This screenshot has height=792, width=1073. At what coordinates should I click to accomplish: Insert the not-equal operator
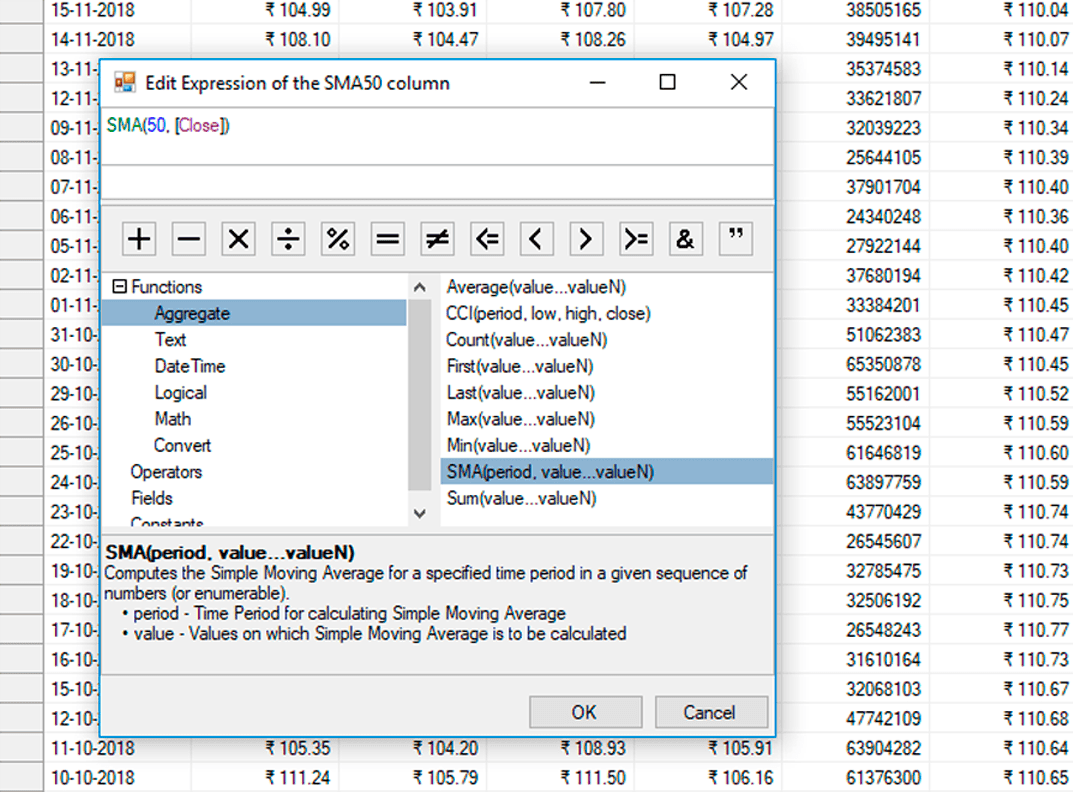click(437, 239)
